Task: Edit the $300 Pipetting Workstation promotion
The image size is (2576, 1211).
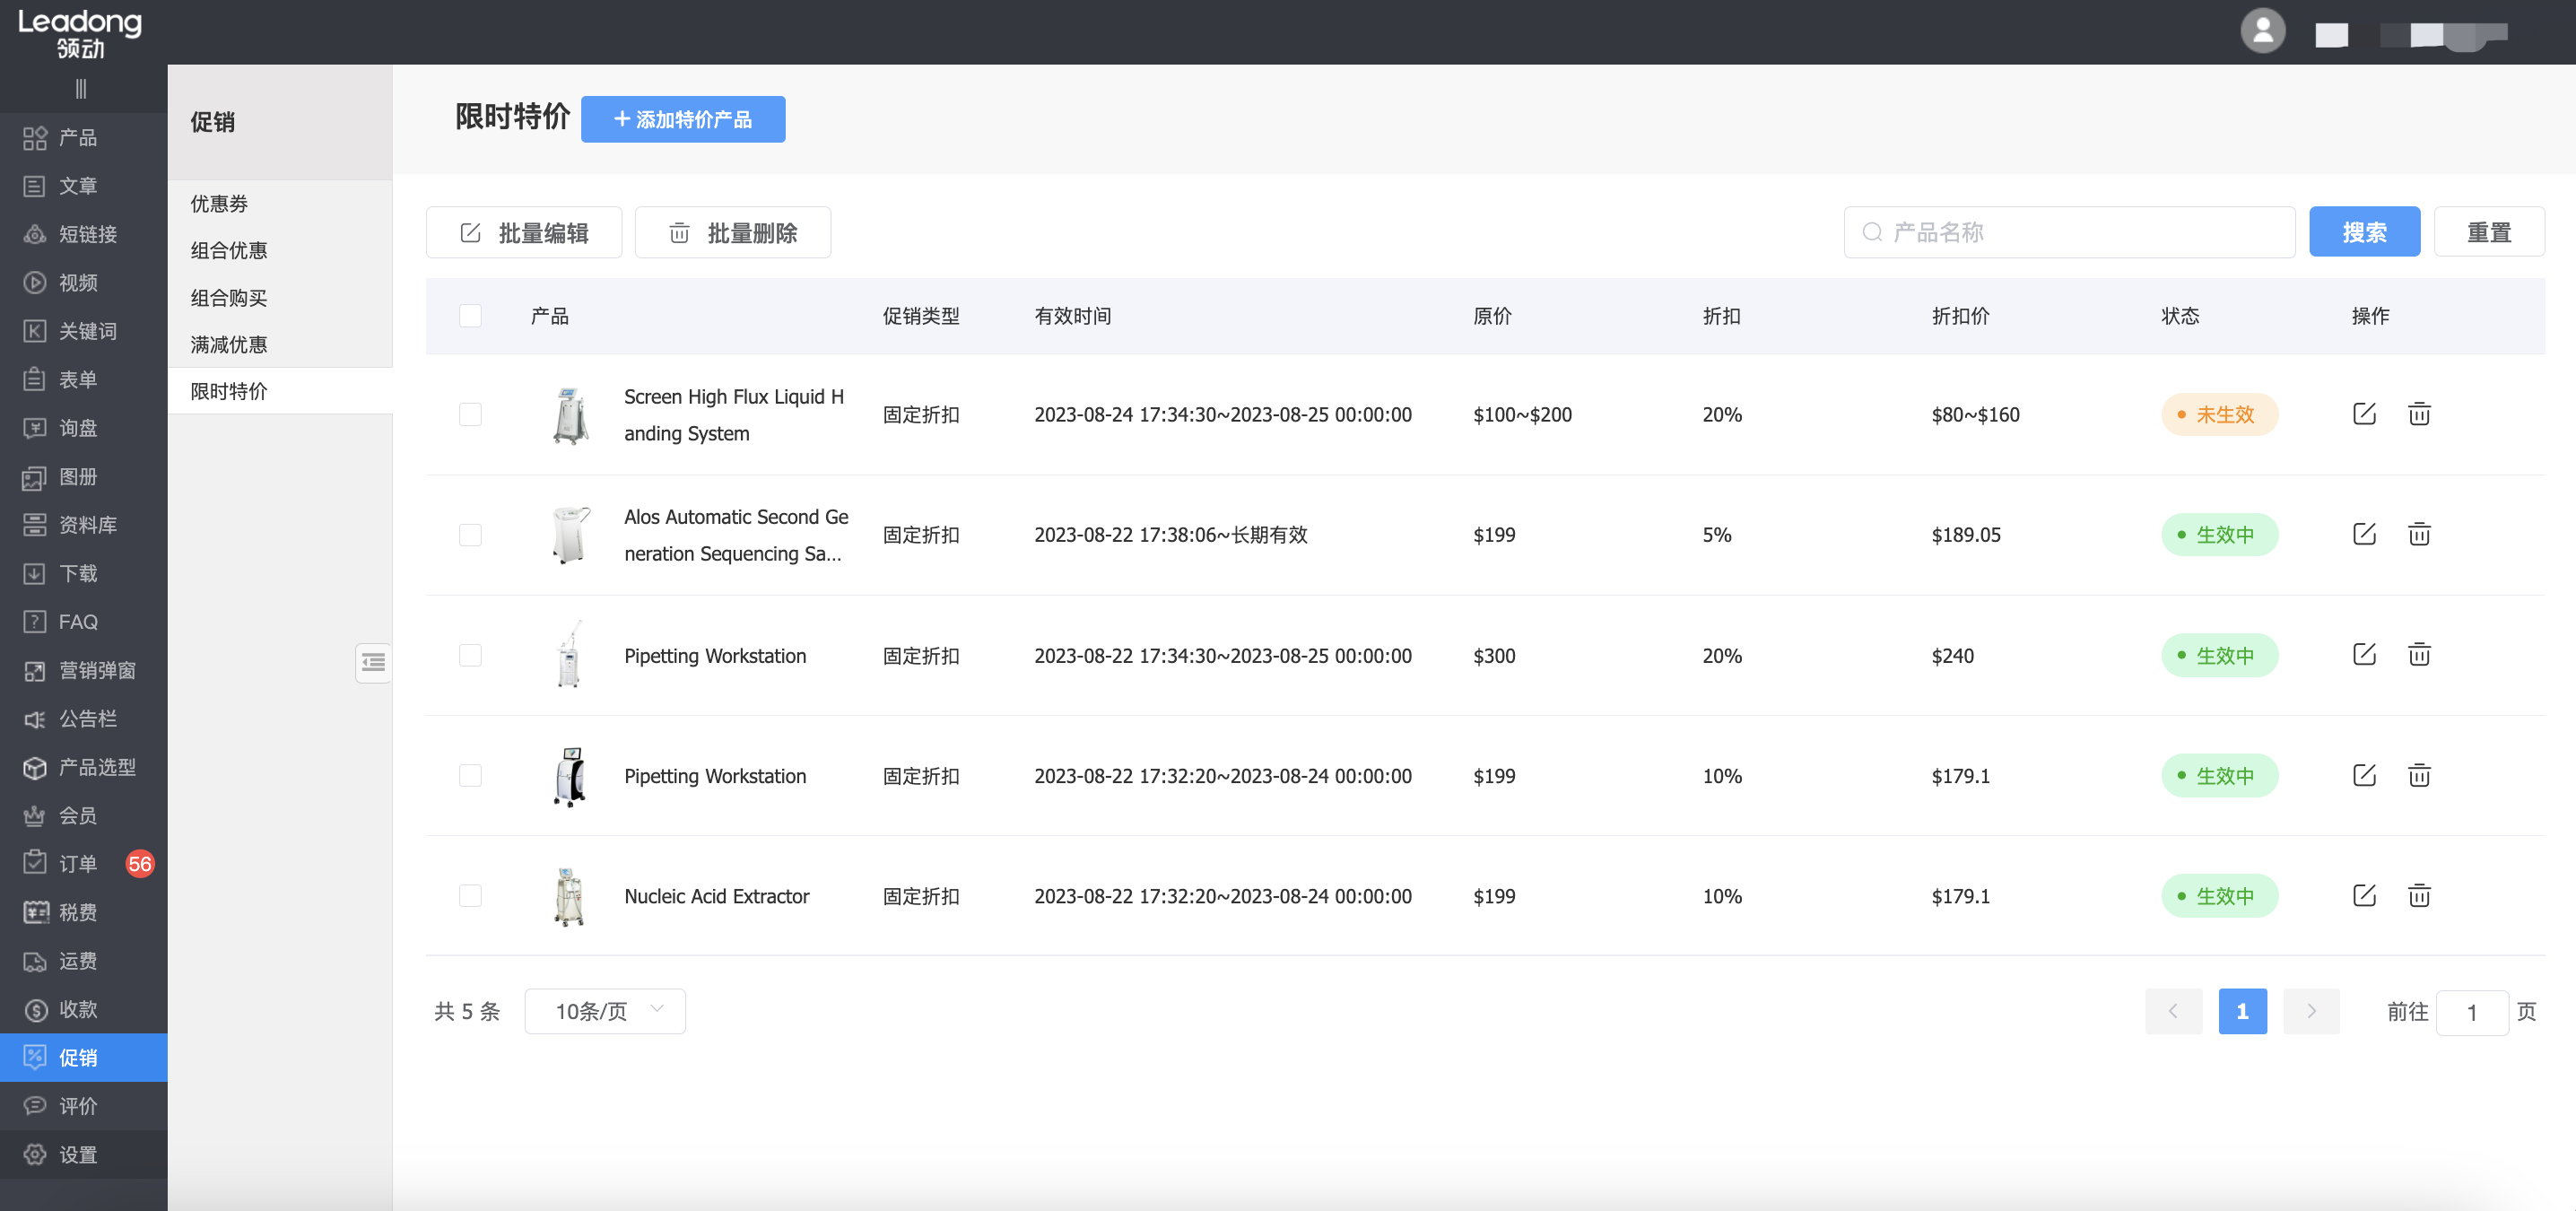Action: [2363, 655]
